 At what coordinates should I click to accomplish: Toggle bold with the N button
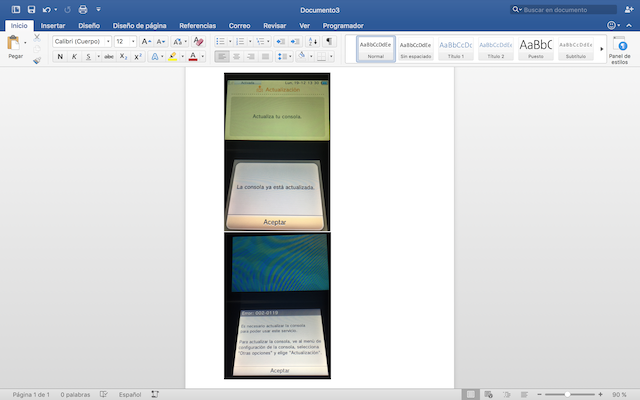60,57
